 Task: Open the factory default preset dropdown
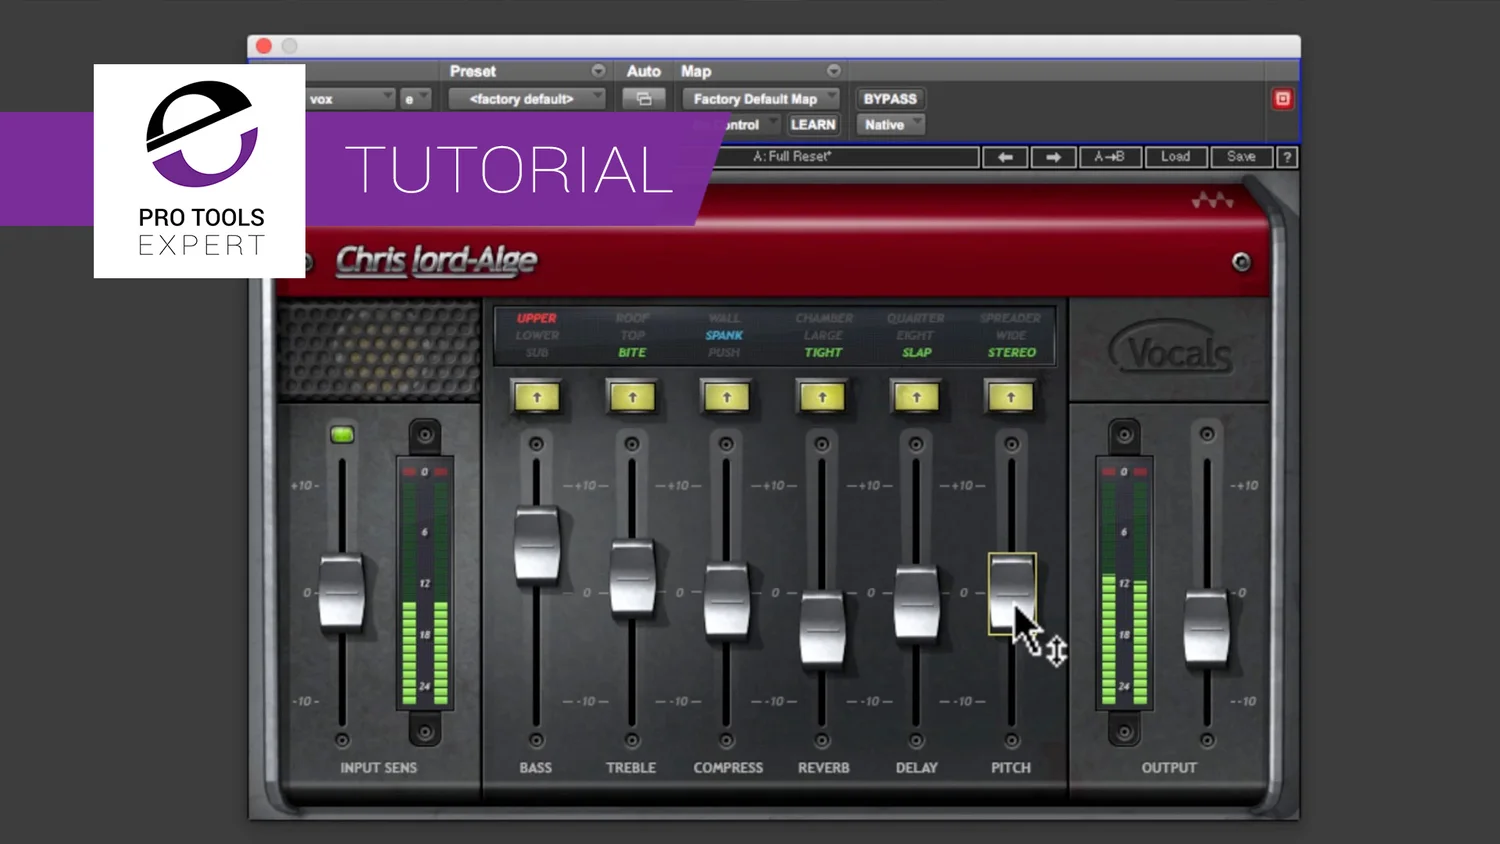(x=527, y=99)
